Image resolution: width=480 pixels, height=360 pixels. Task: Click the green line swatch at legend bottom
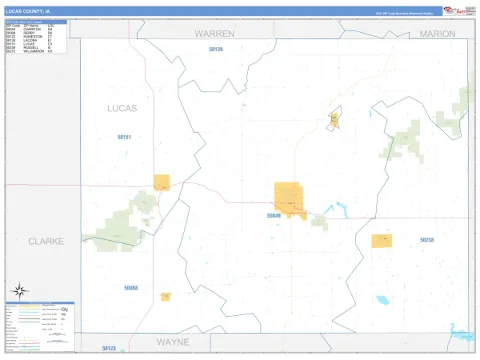[x=29, y=350]
